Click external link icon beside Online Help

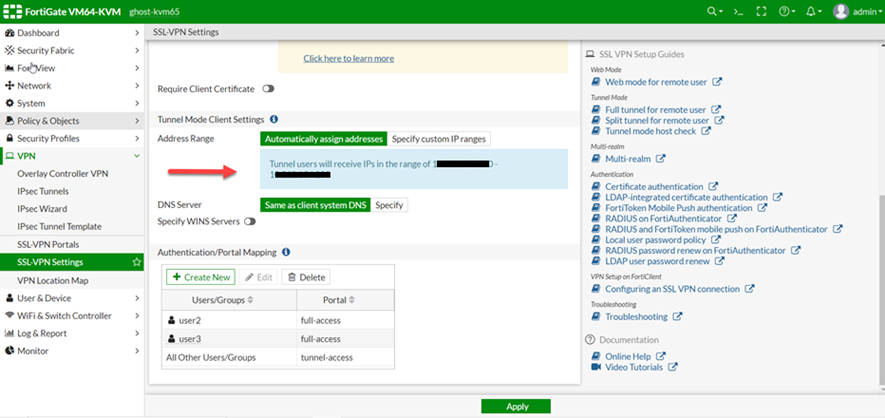660,357
